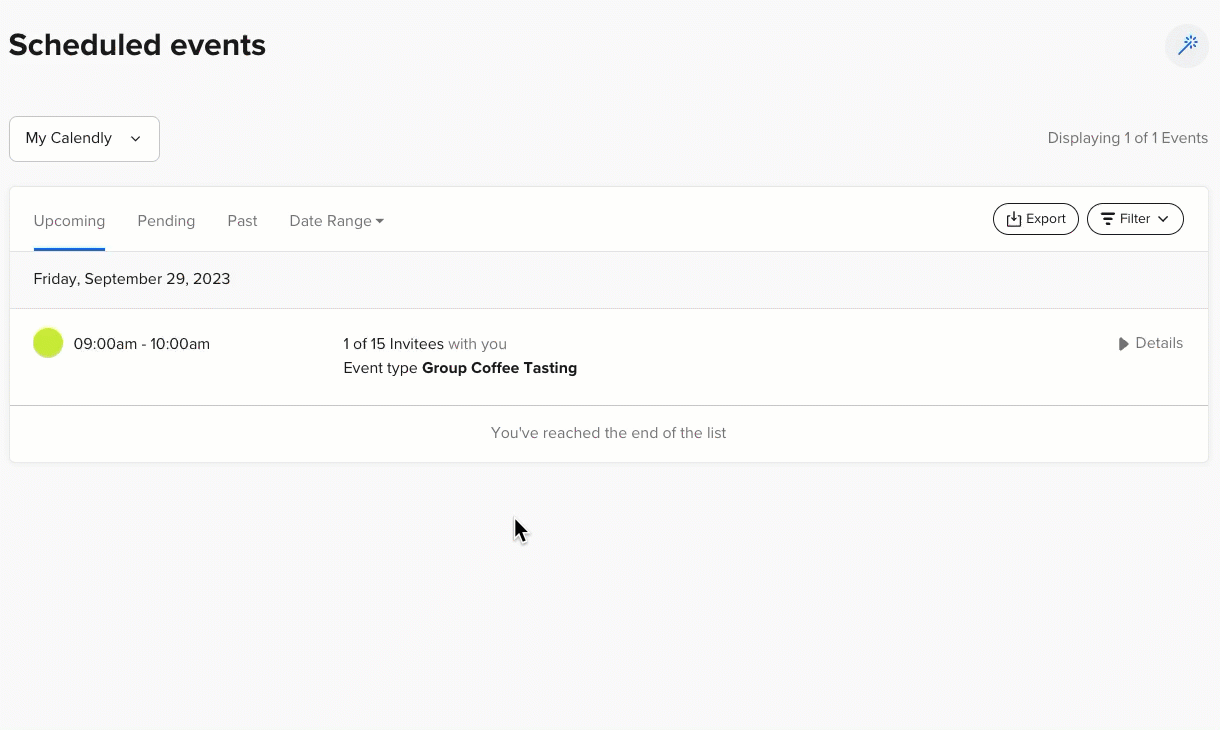Click the green event color circle
1220x730 pixels.
pos(48,343)
